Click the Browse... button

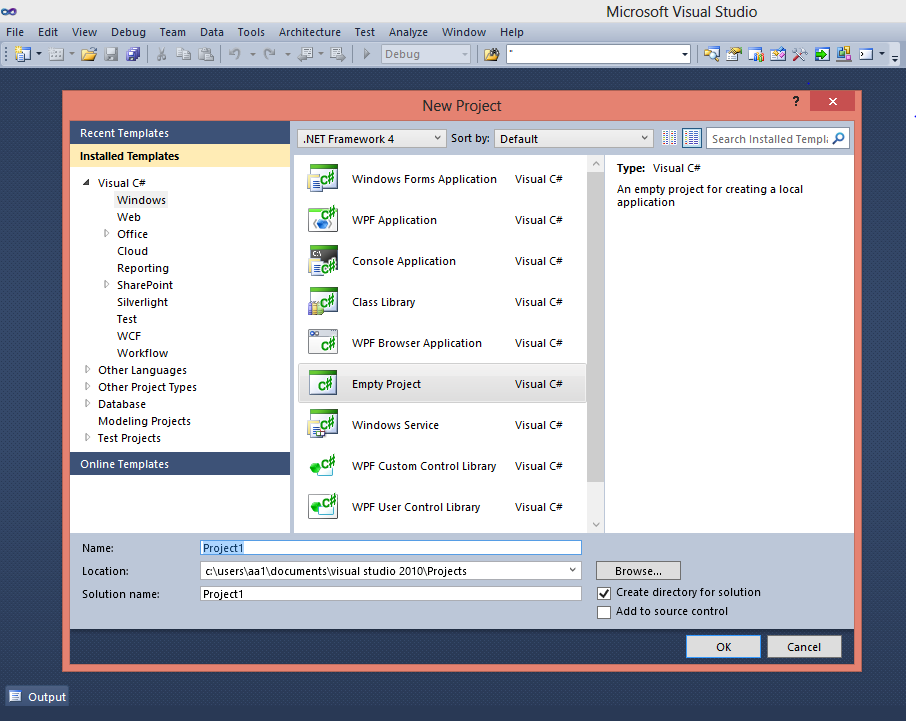click(638, 571)
